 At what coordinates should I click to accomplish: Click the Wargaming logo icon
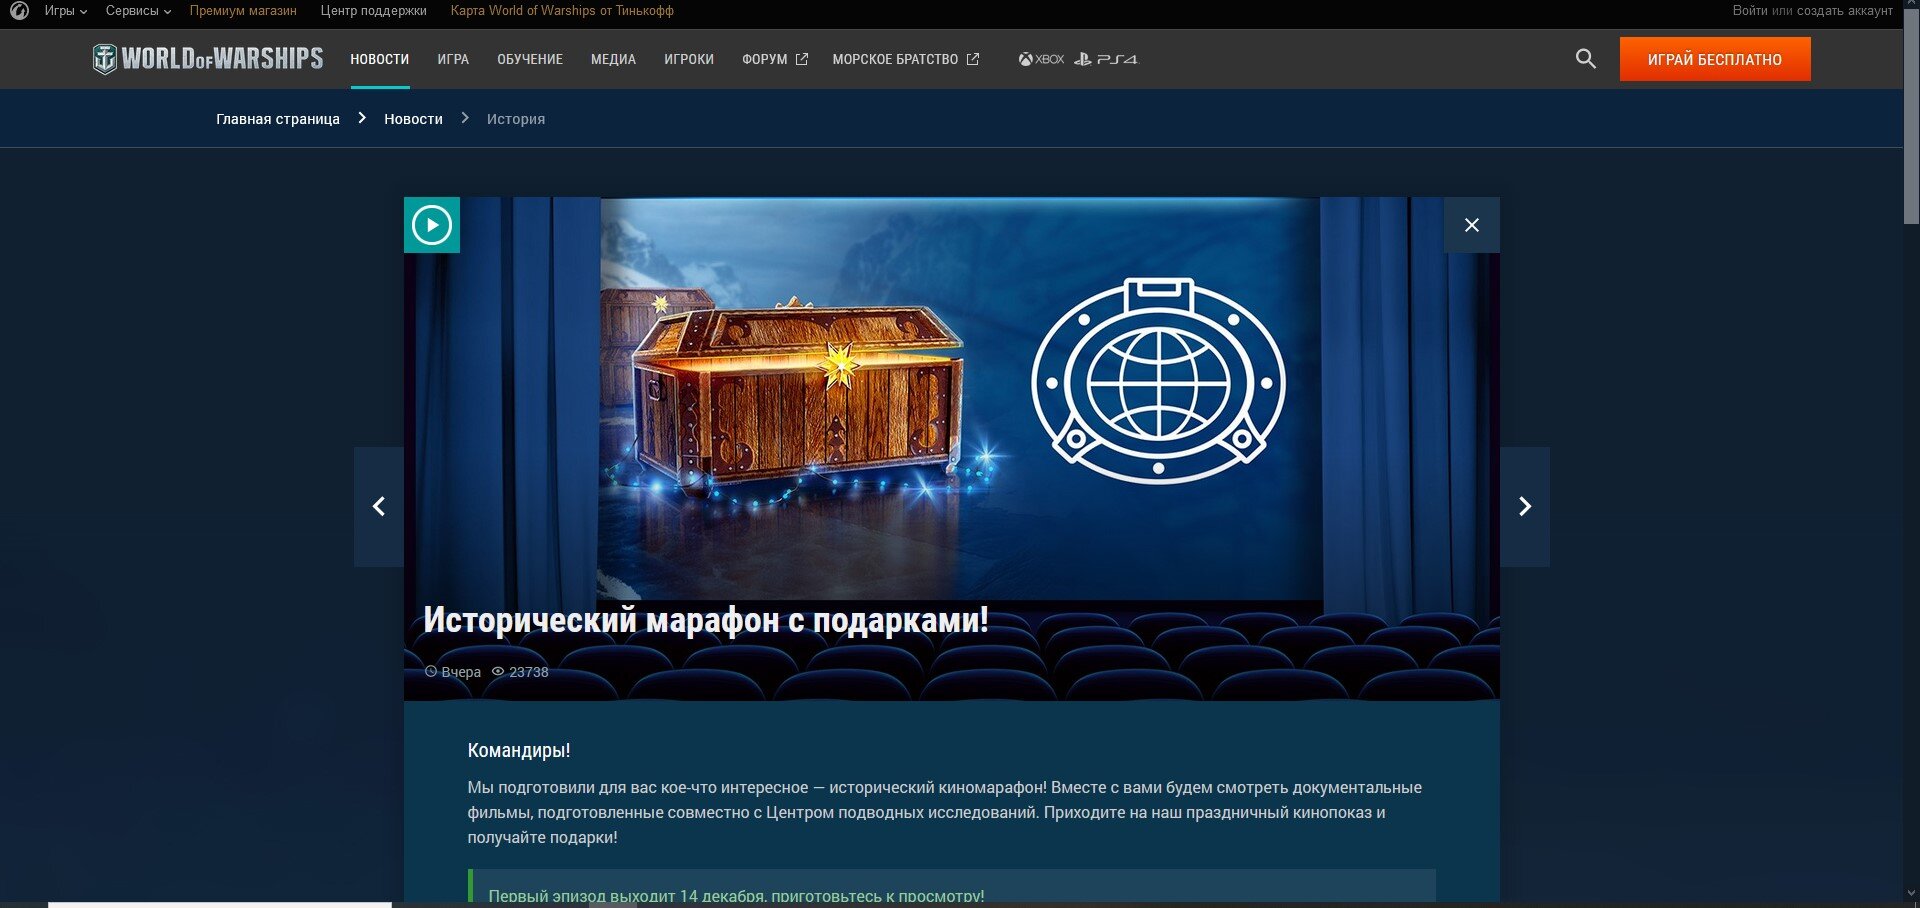pos(19,11)
